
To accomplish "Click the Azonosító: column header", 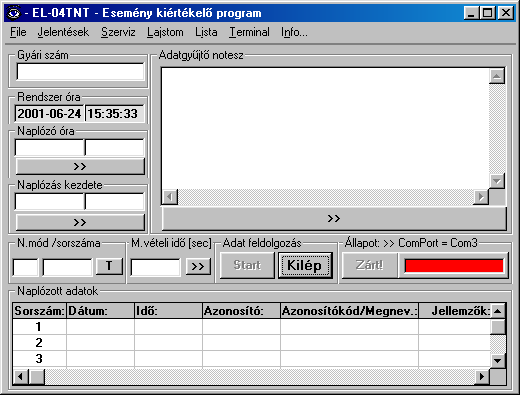I will pos(241,311).
